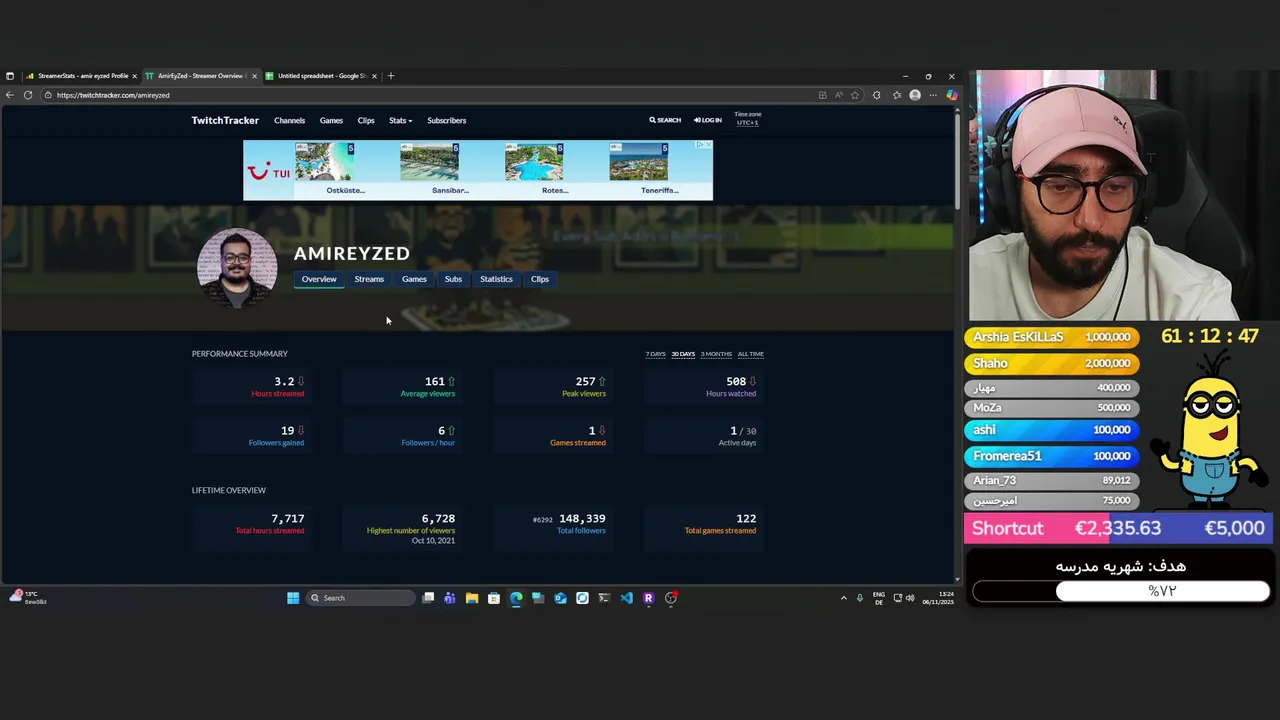Open the taskbar weather widget
This screenshot has height=720, width=1280.
coord(28,597)
